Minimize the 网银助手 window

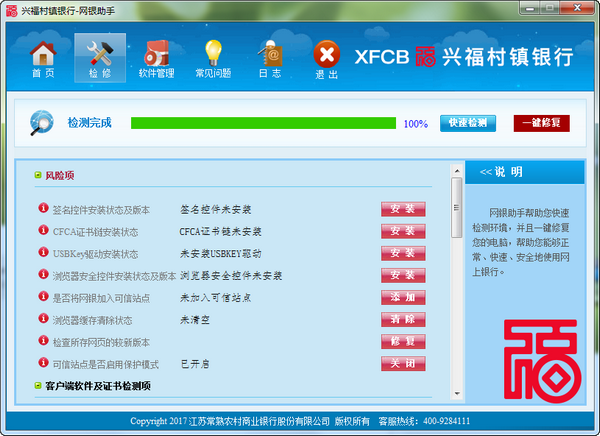tap(530, 8)
